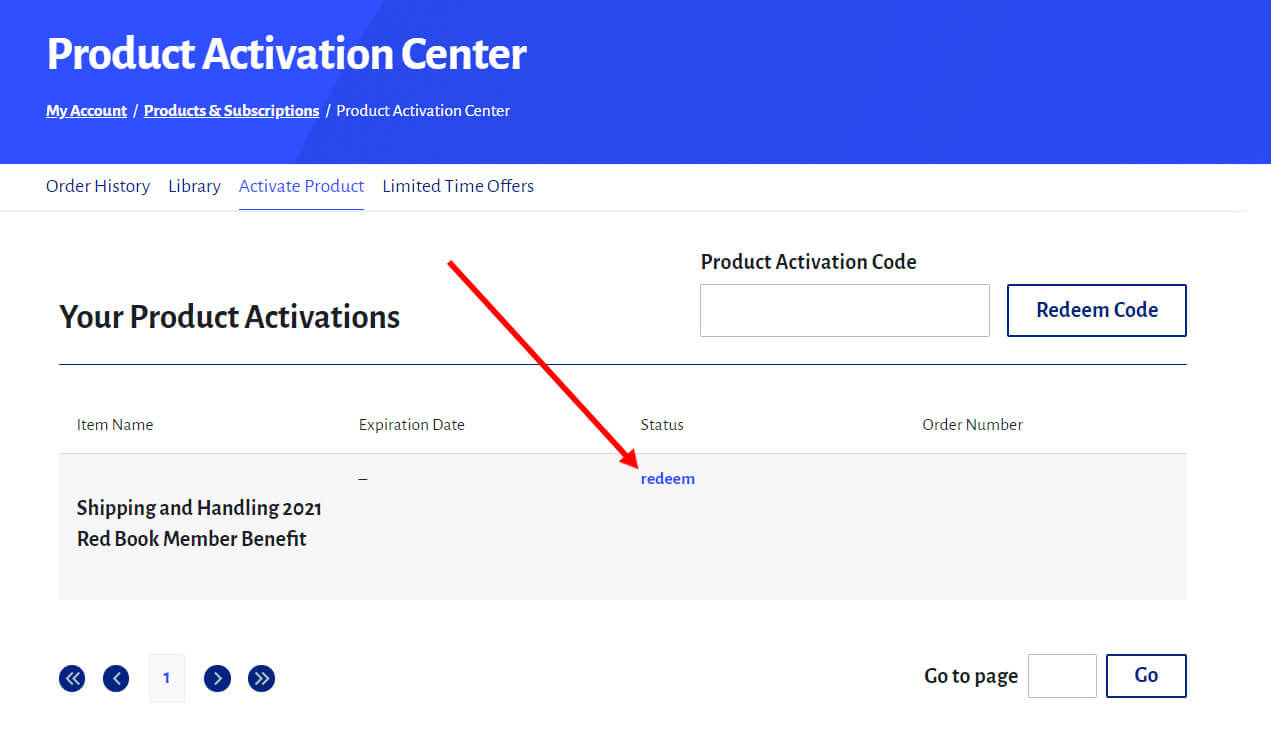
Task: Open the Order History tab
Action: [98, 186]
